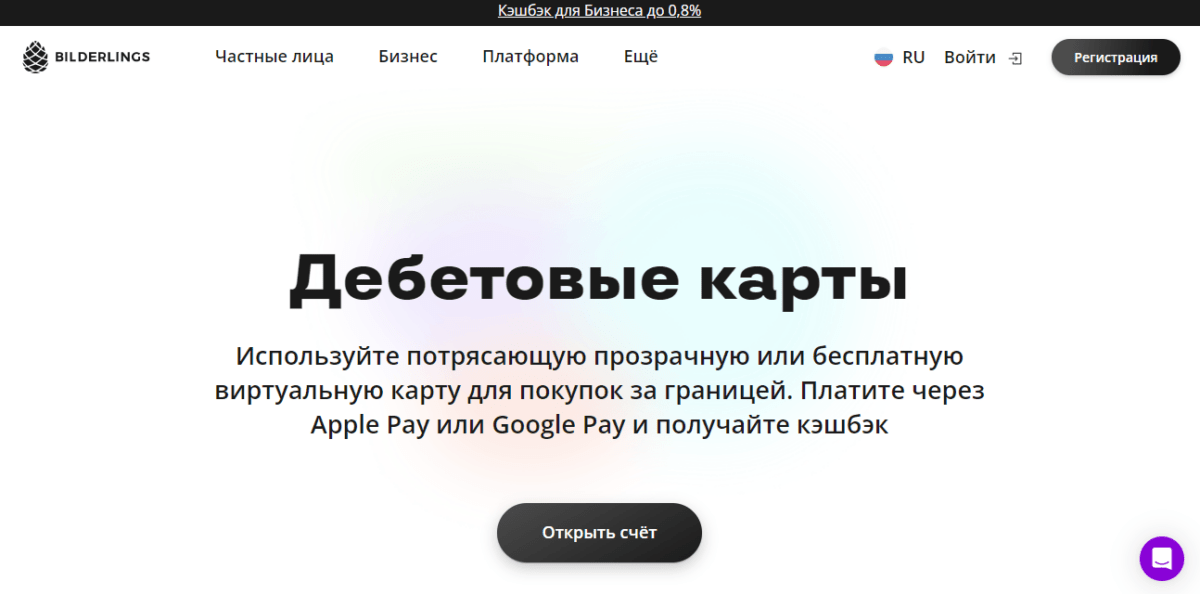Viewport: 1200px width, 594px height.
Task: Click the Регистрация button
Action: (x=1116, y=57)
